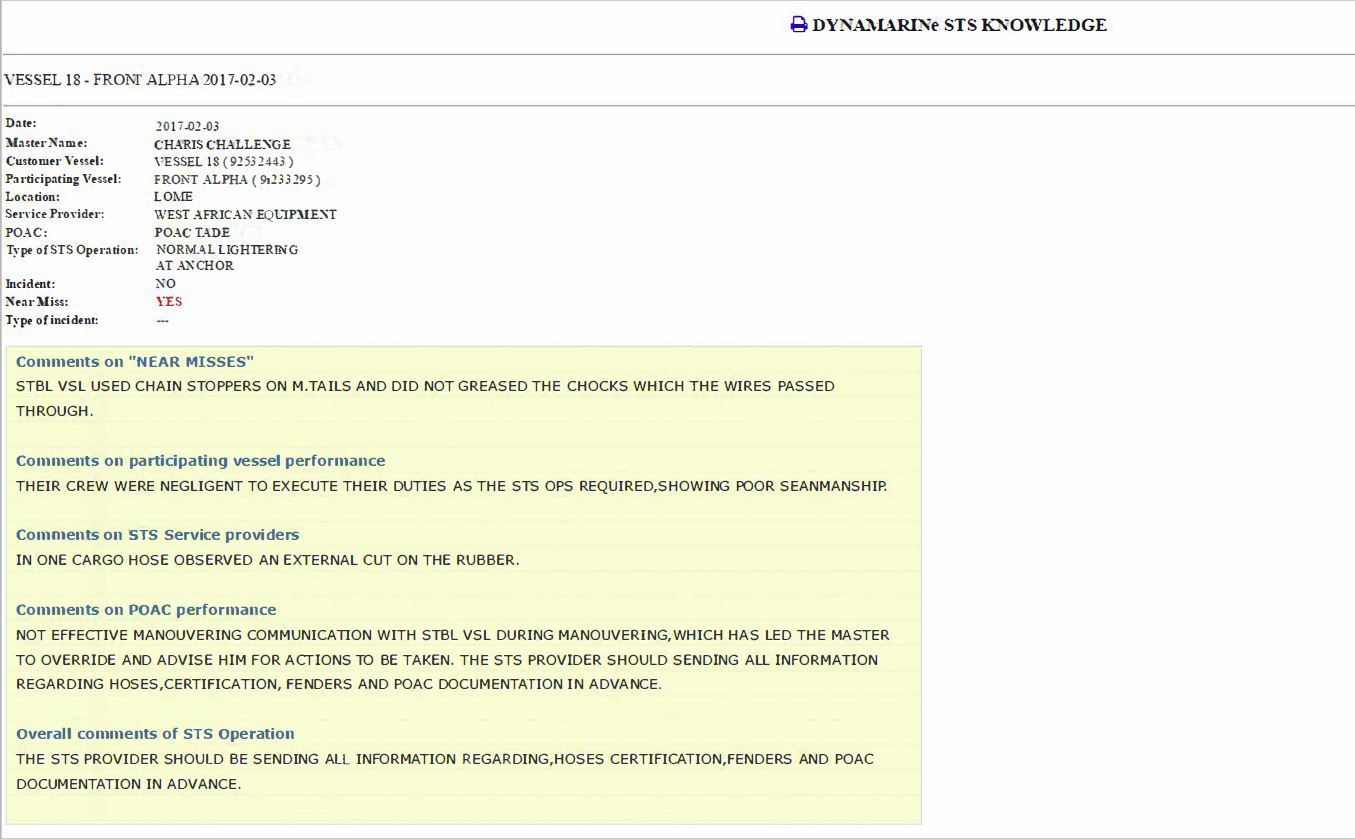
Task: Click the Date field label
Action: (20, 123)
